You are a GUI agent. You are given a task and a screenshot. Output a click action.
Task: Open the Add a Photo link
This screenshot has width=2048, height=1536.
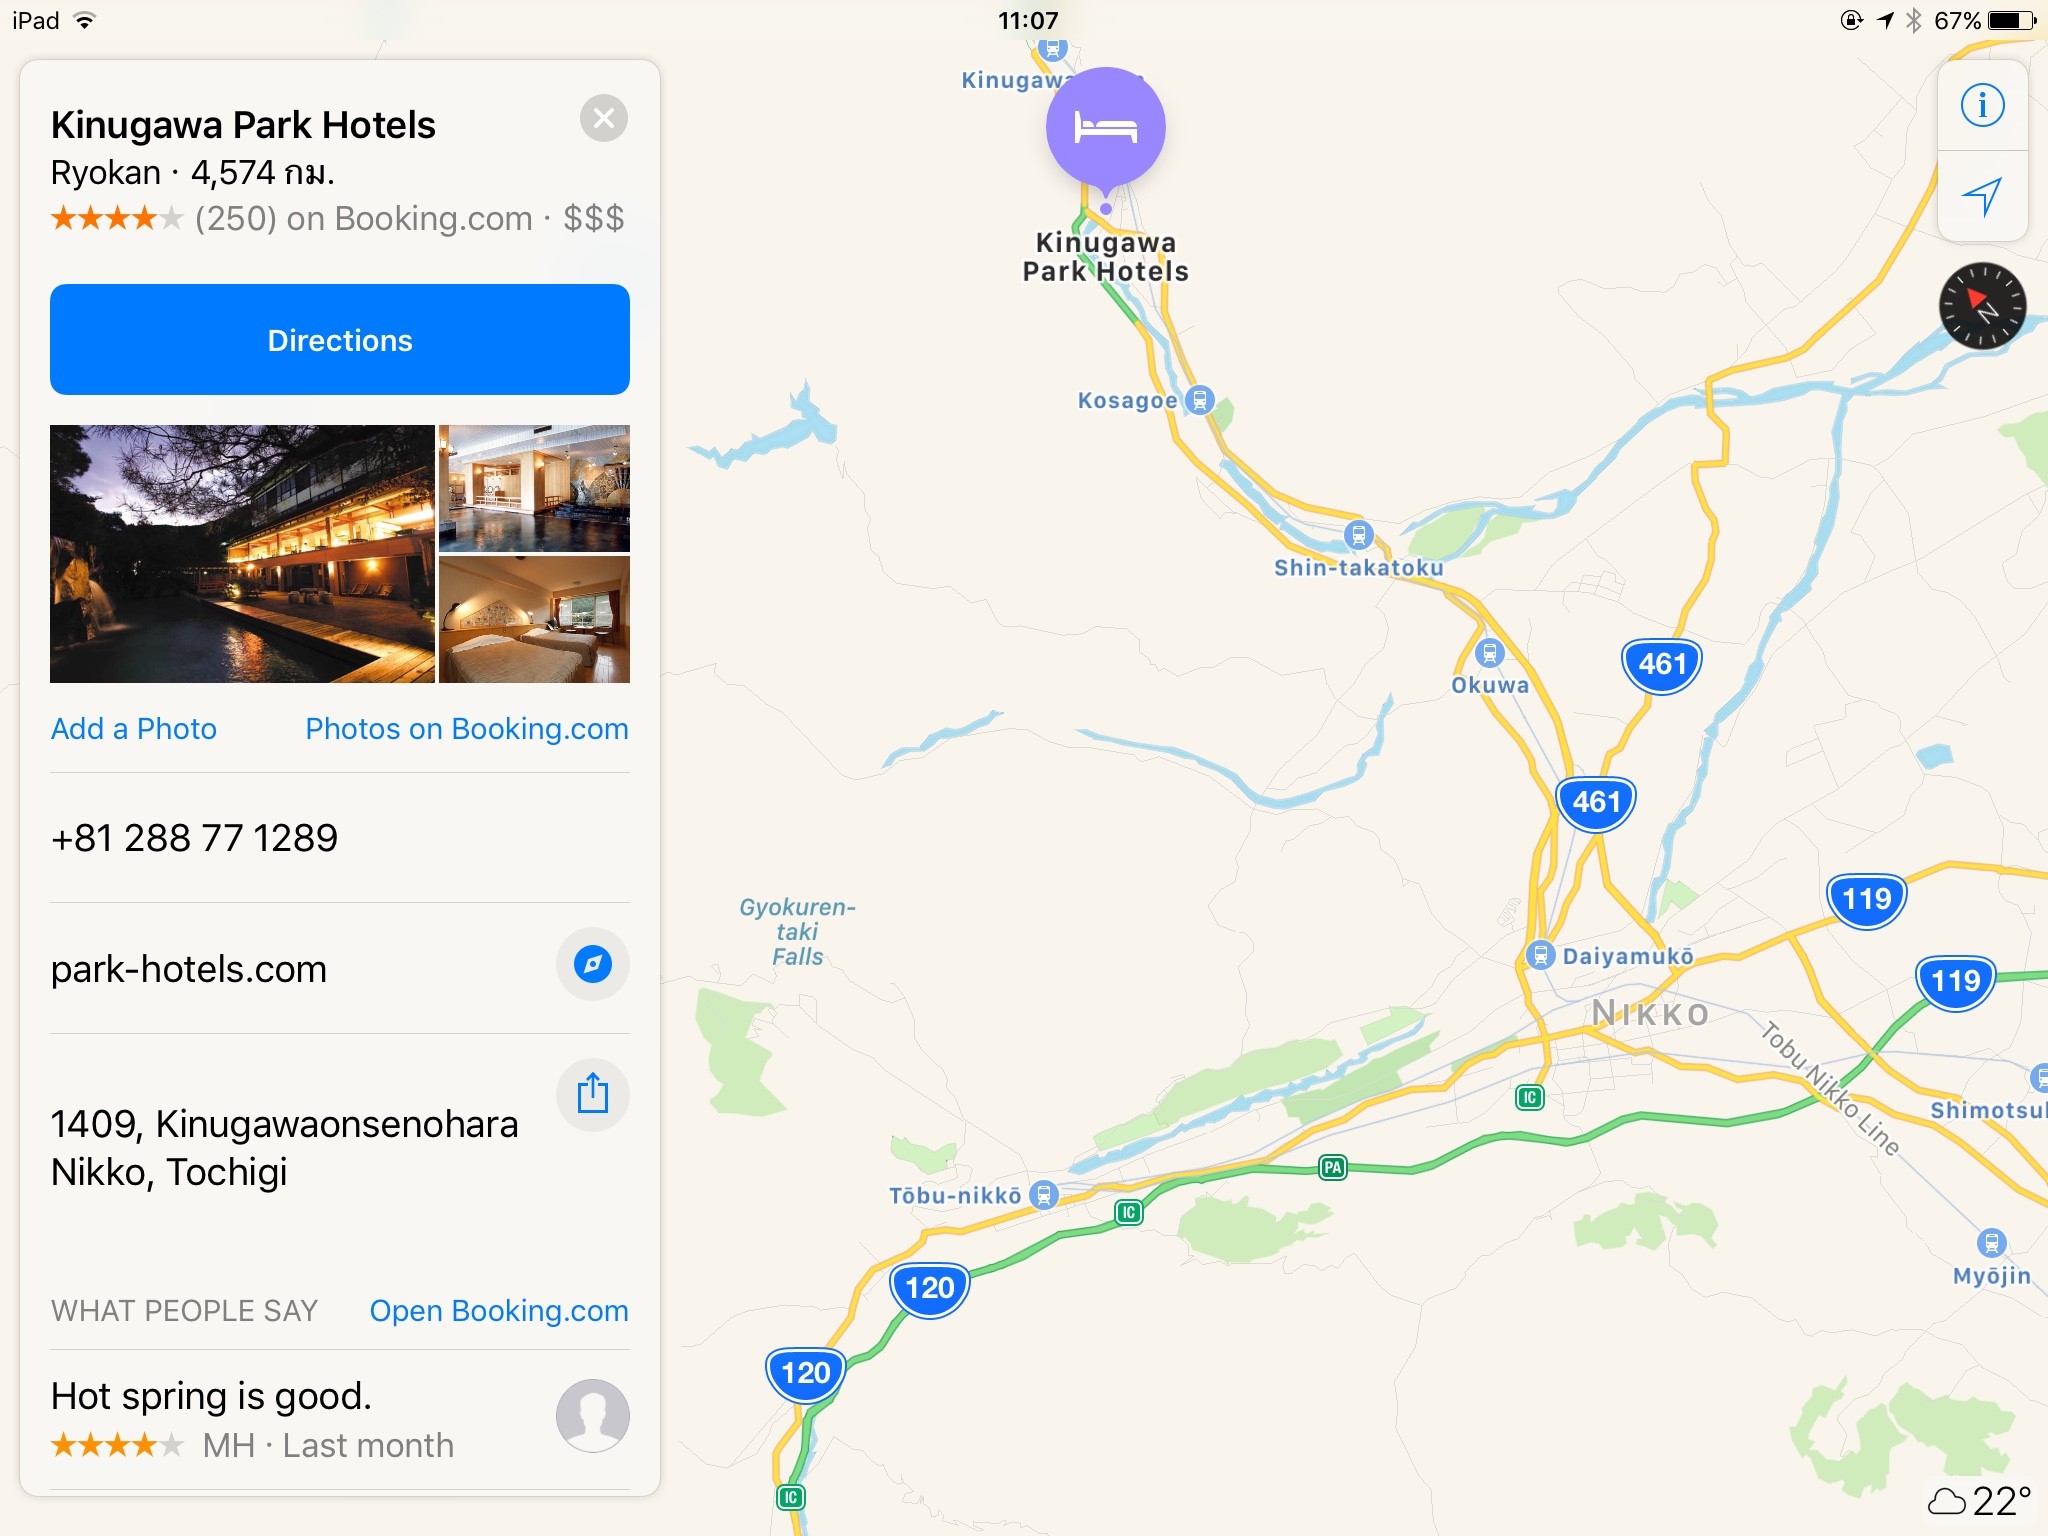[134, 729]
